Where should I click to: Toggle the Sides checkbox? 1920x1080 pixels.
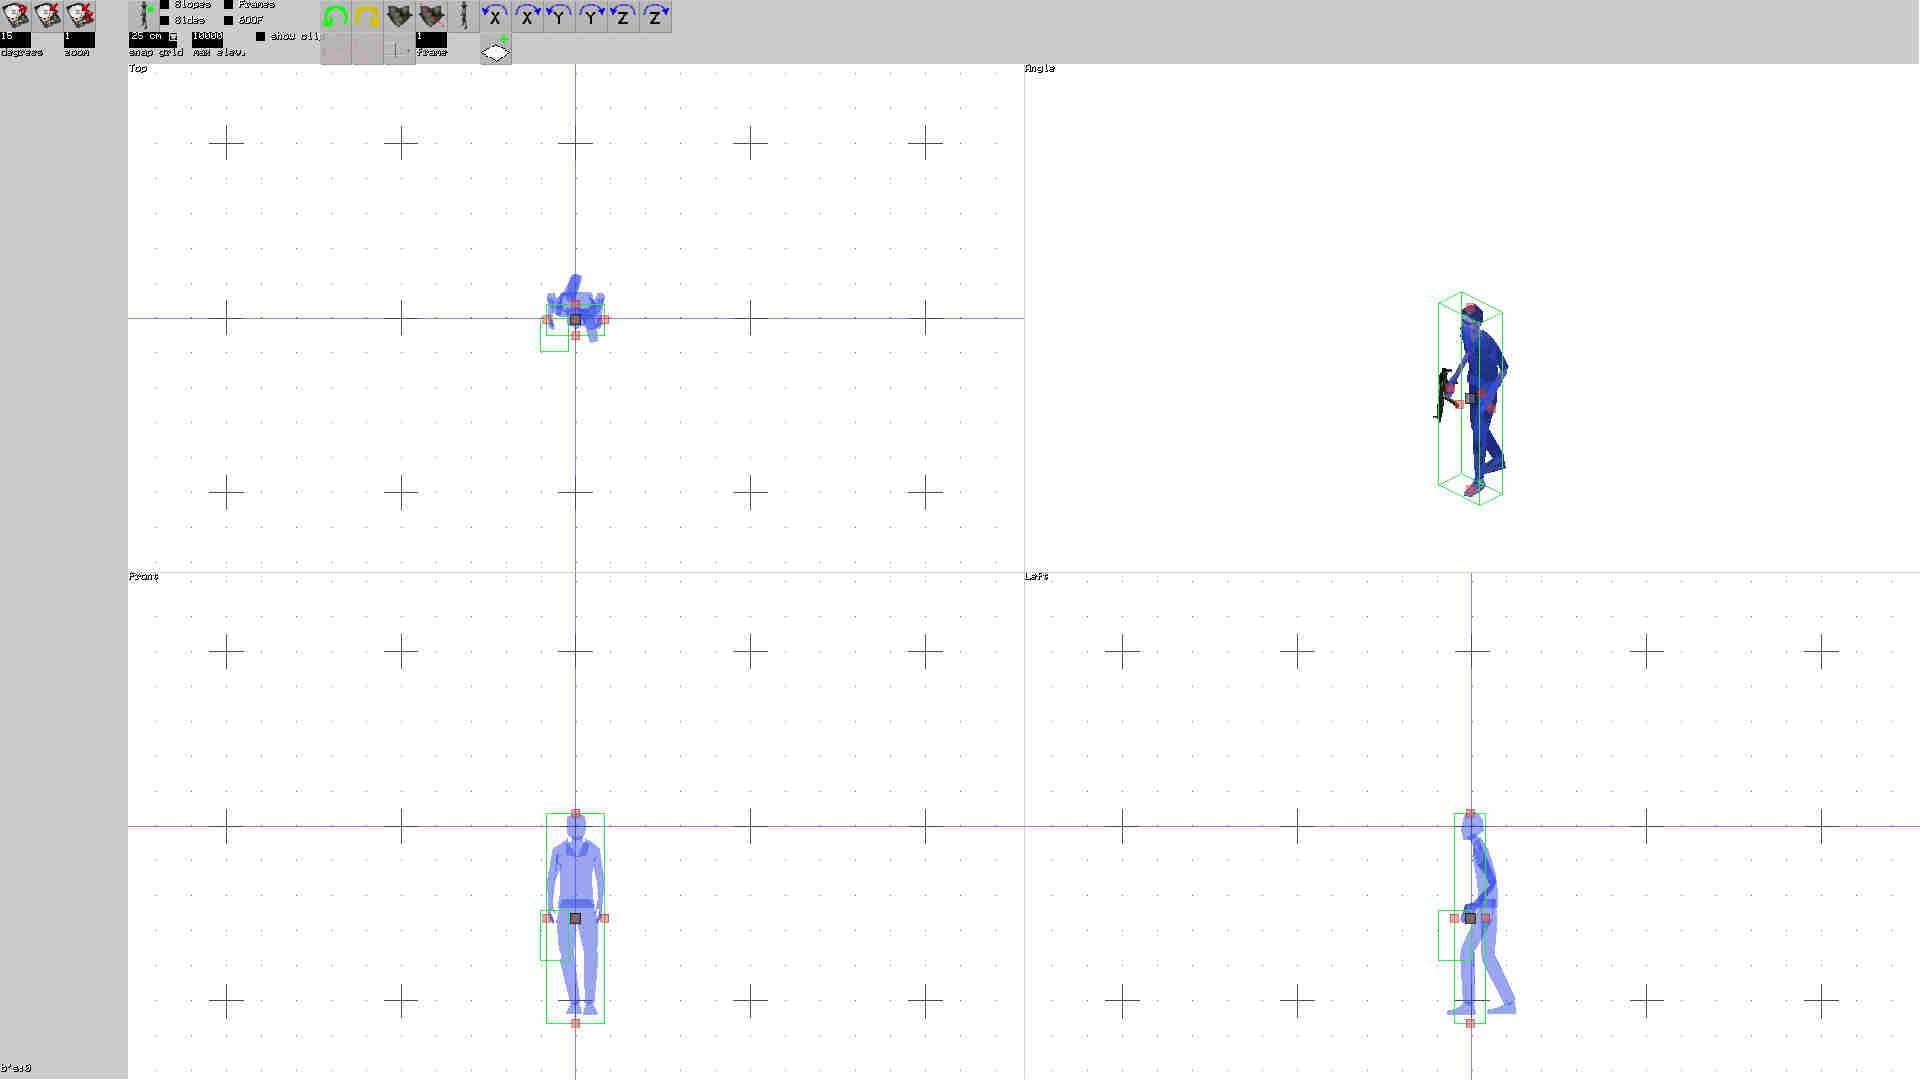click(x=166, y=19)
